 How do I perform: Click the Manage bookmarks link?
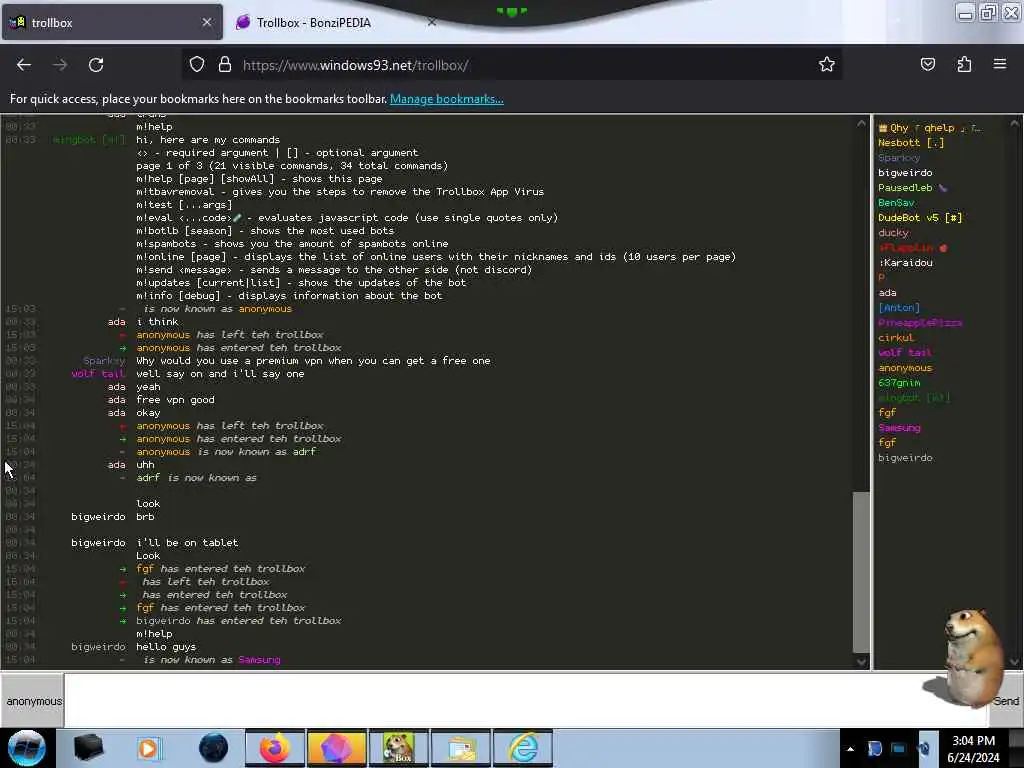click(447, 99)
